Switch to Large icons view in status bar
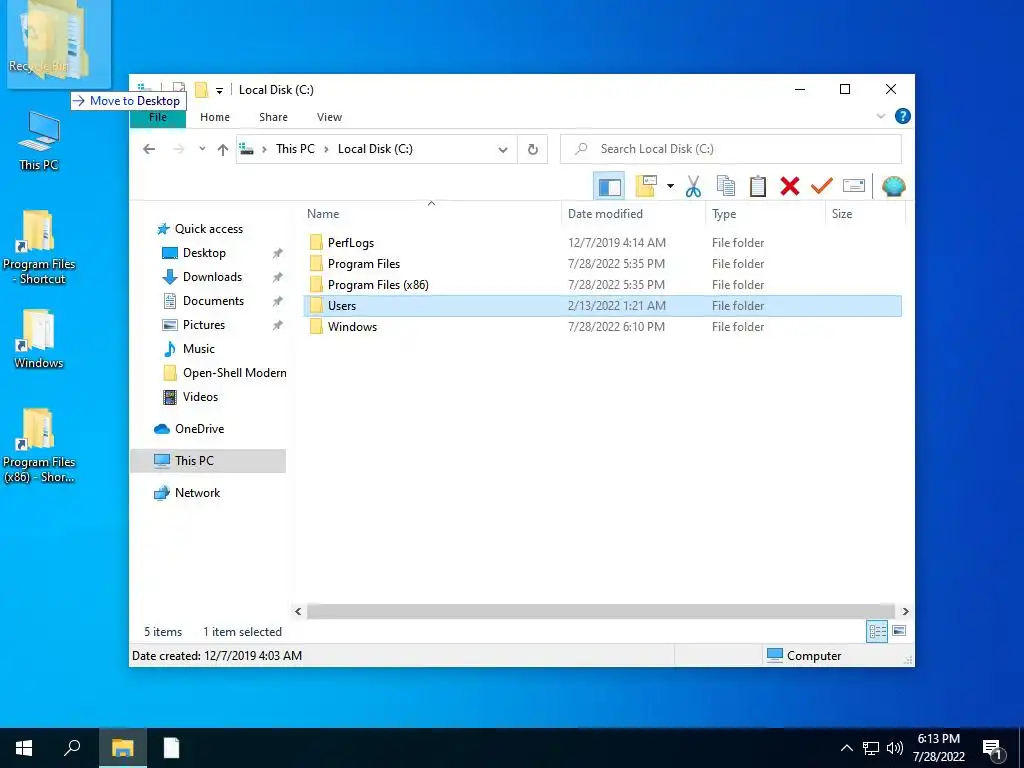 pos(899,632)
